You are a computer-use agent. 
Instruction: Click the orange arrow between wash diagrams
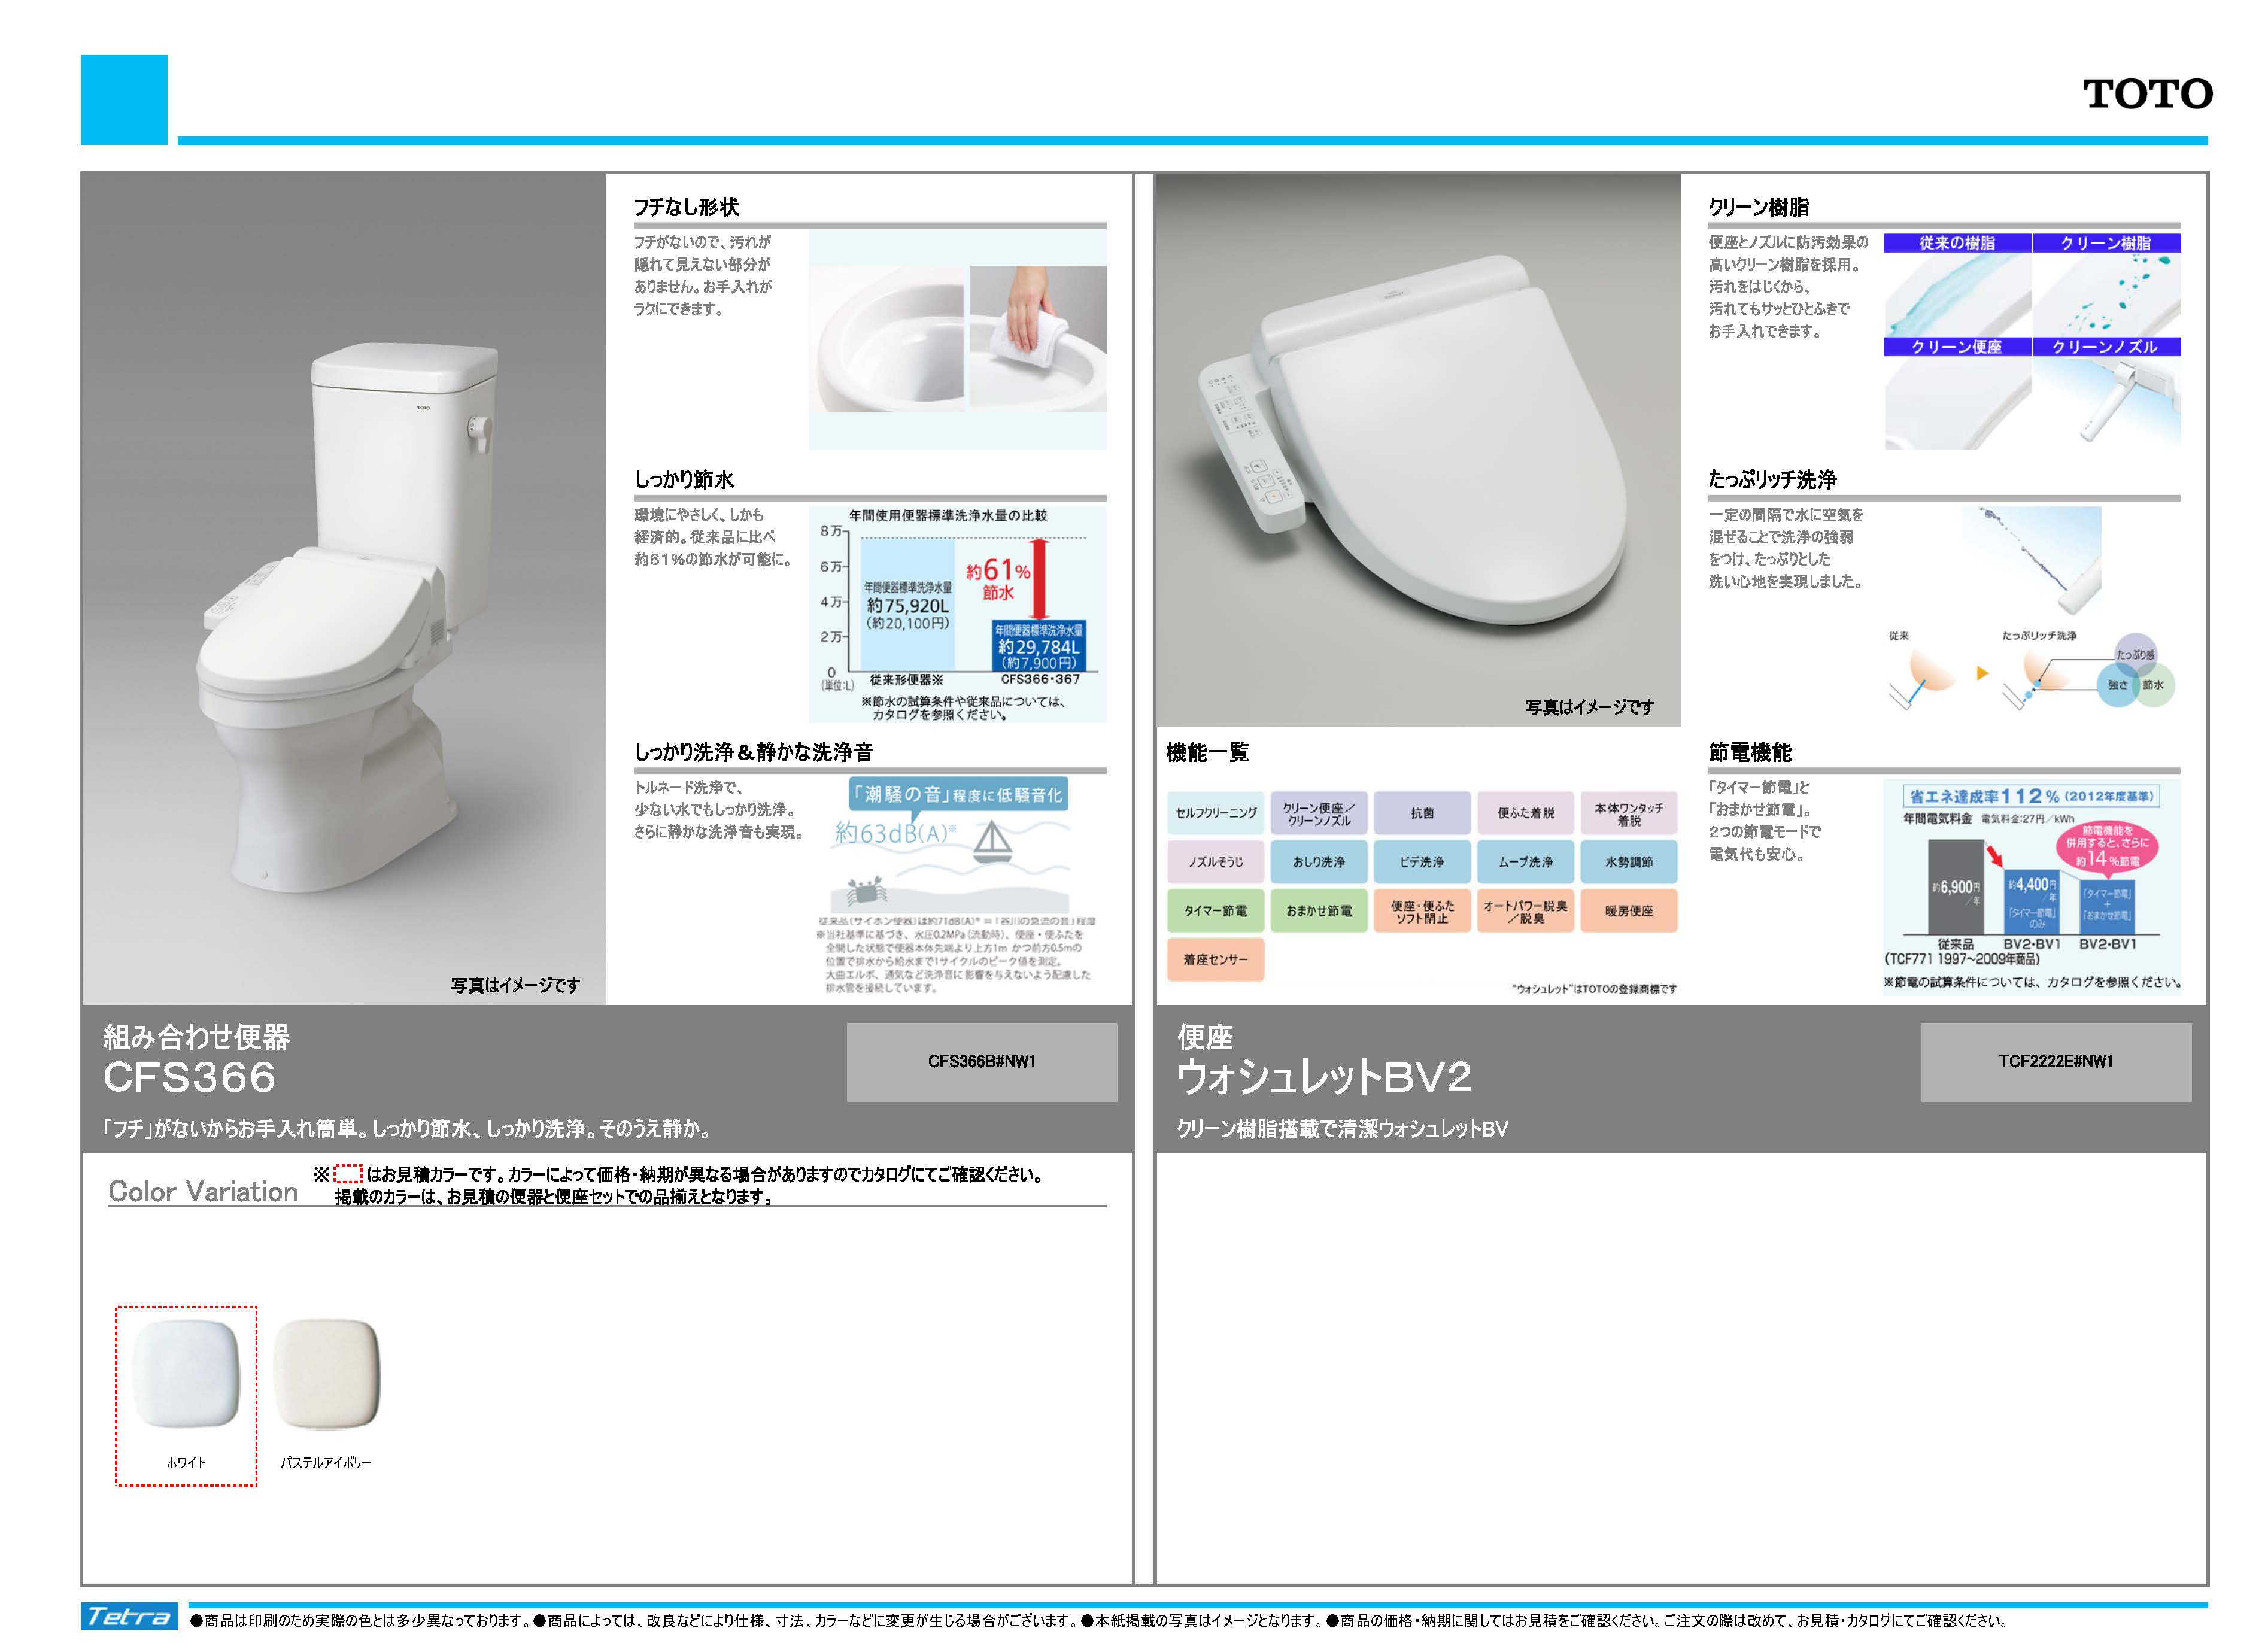[1982, 674]
